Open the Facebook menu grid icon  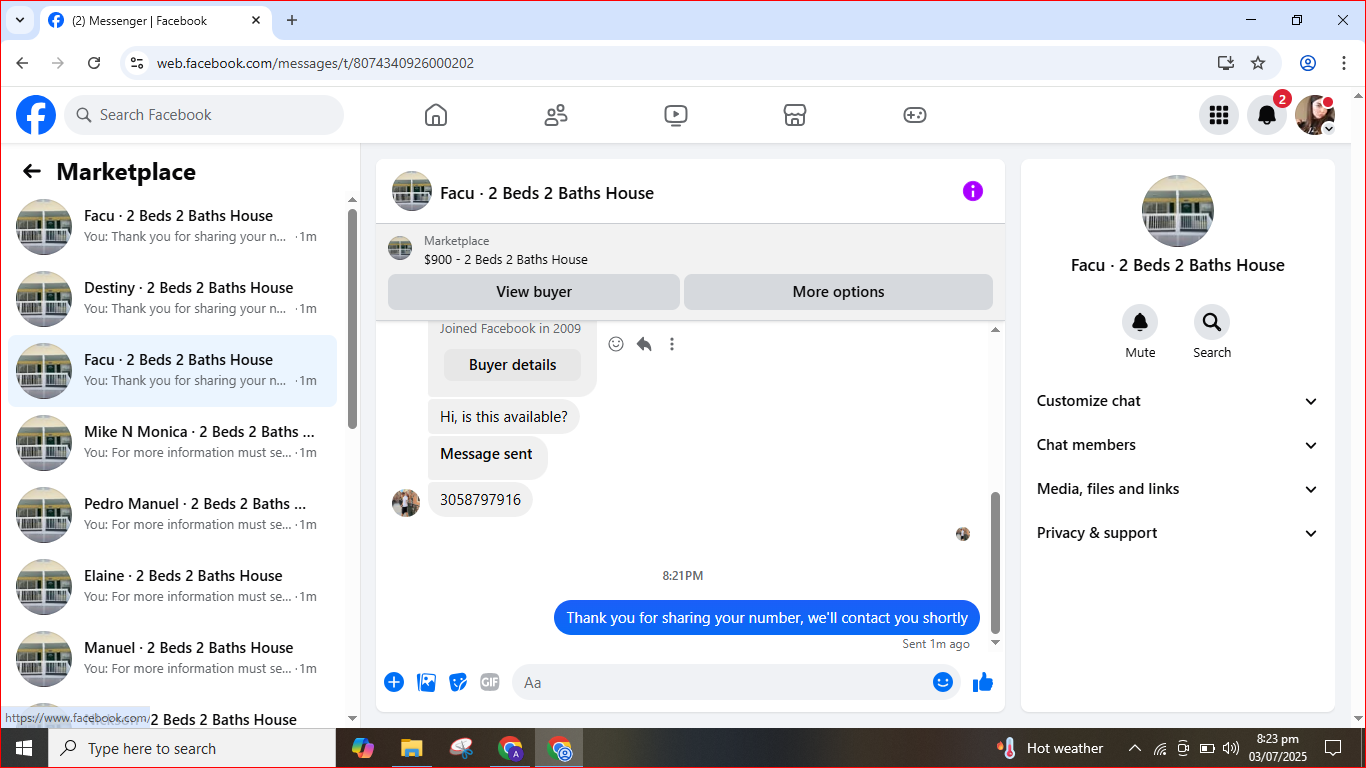[x=1219, y=115]
